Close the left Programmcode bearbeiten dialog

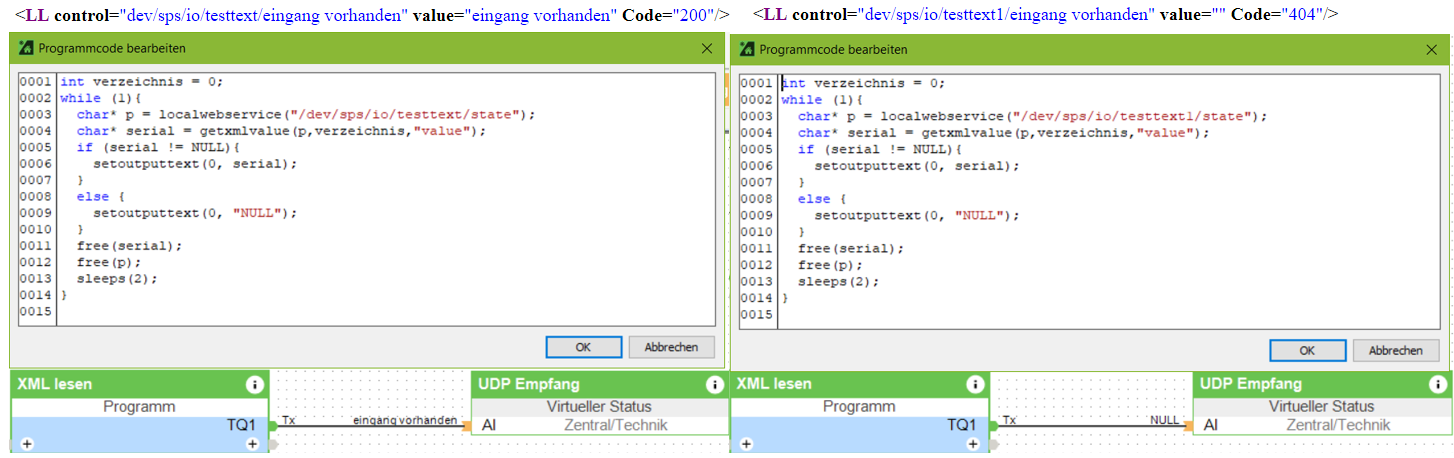click(707, 48)
